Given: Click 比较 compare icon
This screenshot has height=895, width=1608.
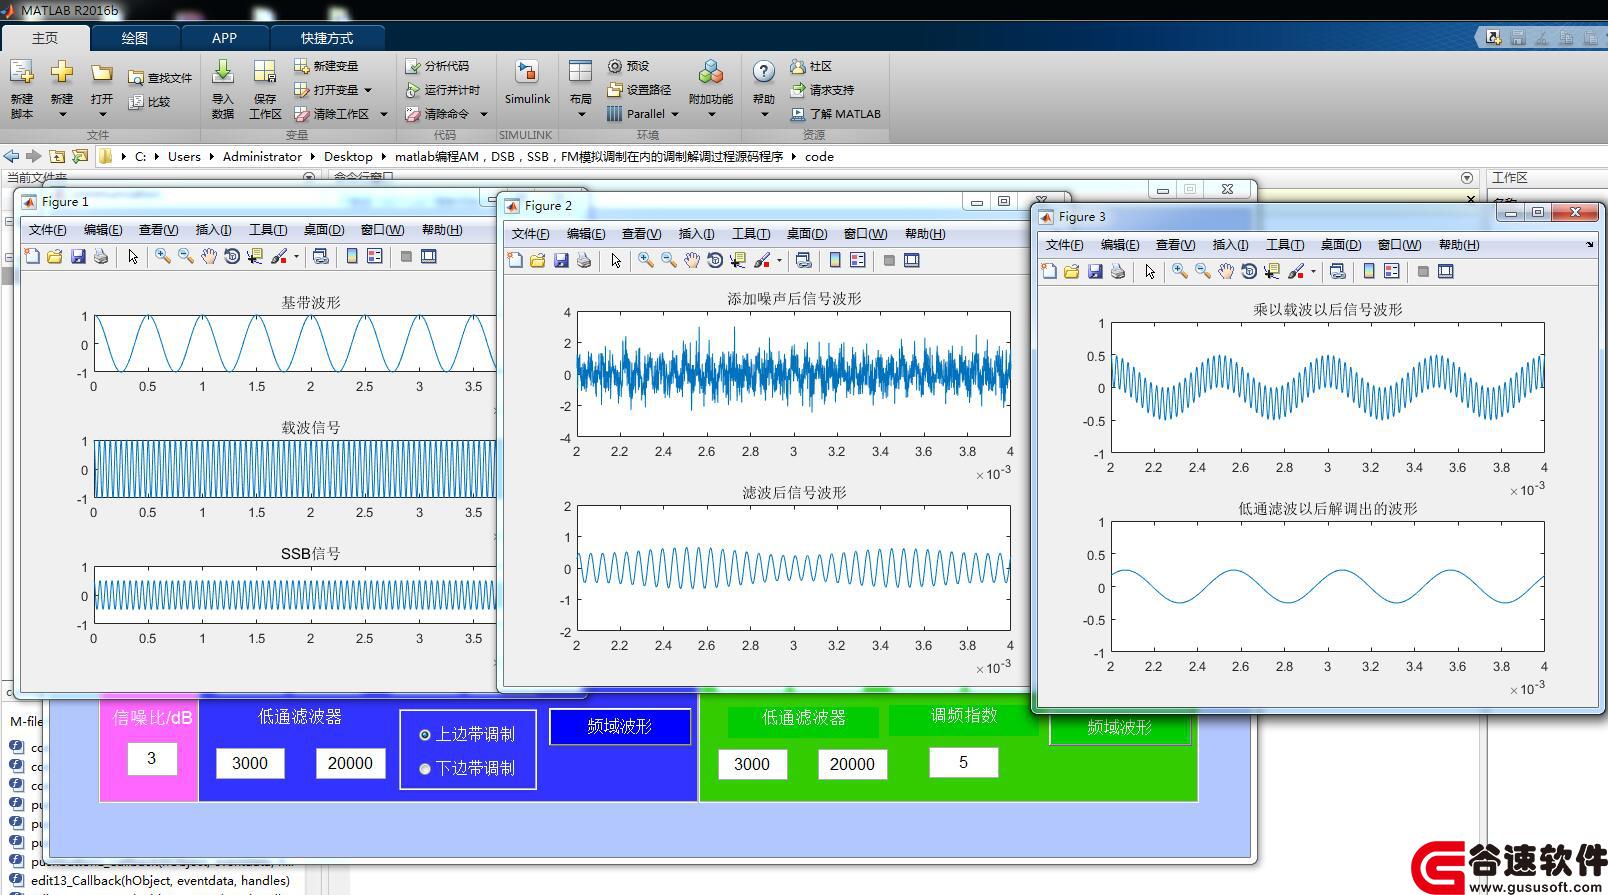Looking at the screenshot, I should point(136,101).
